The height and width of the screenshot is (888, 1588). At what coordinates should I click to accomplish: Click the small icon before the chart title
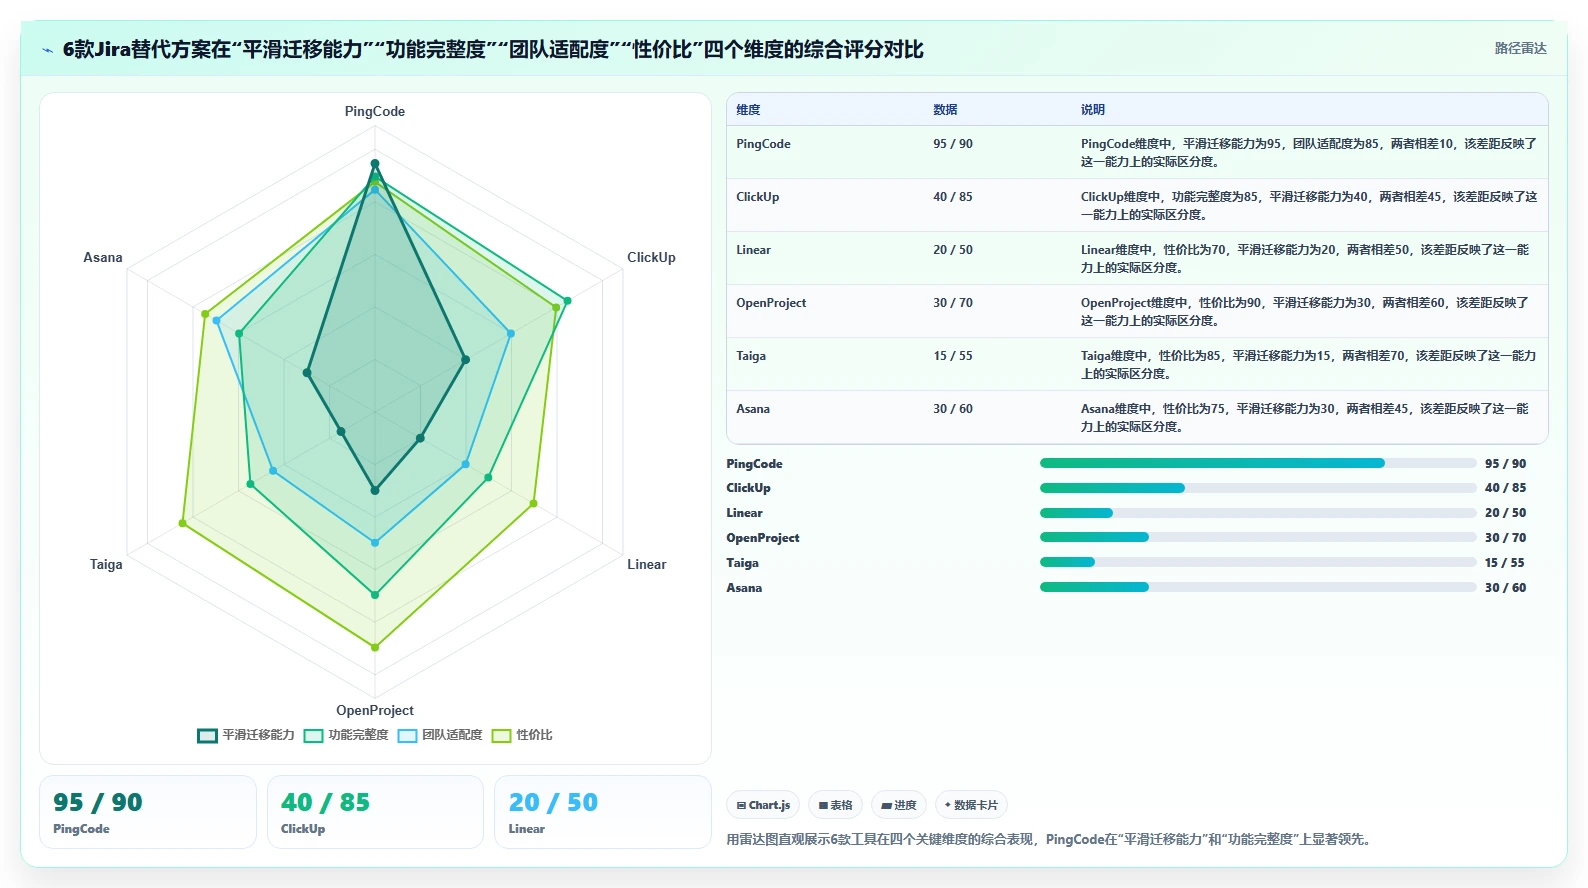tap(47, 50)
